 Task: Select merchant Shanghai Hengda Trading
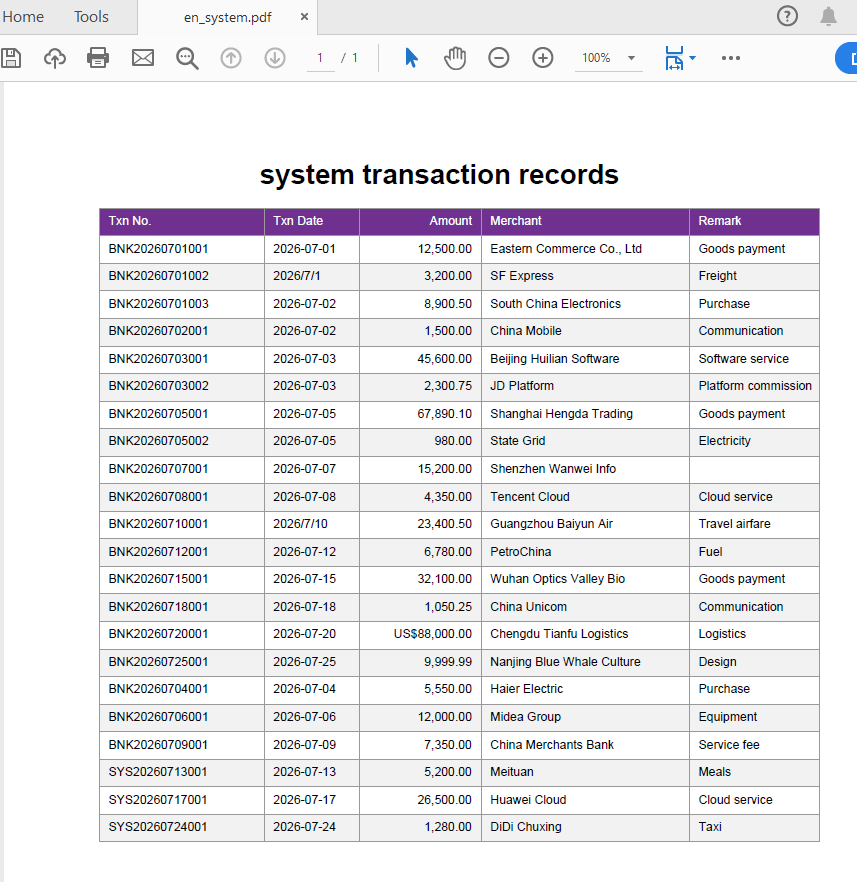pyautogui.click(x=561, y=414)
